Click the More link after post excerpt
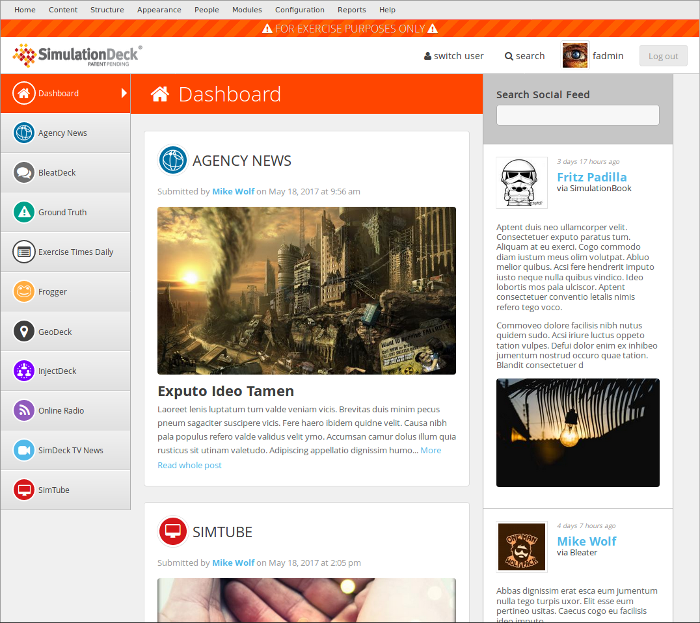This screenshot has width=700, height=623. pyautogui.click(x=430, y=450)
